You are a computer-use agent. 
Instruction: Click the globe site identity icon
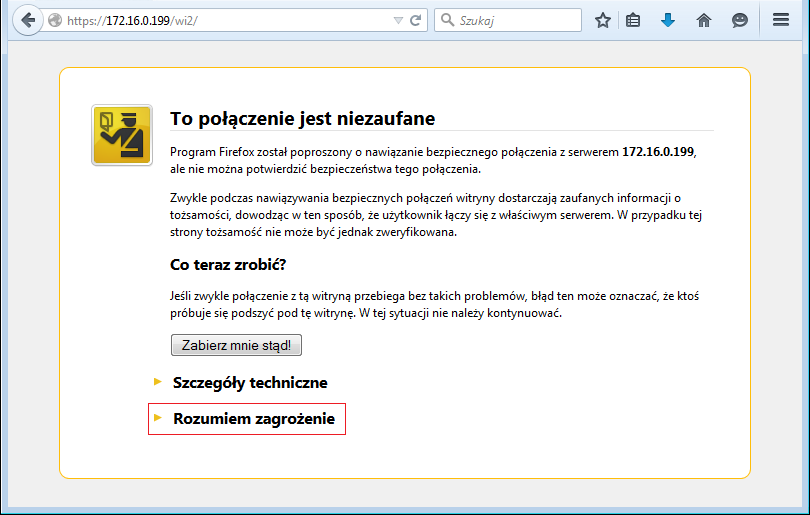[55, 21]
